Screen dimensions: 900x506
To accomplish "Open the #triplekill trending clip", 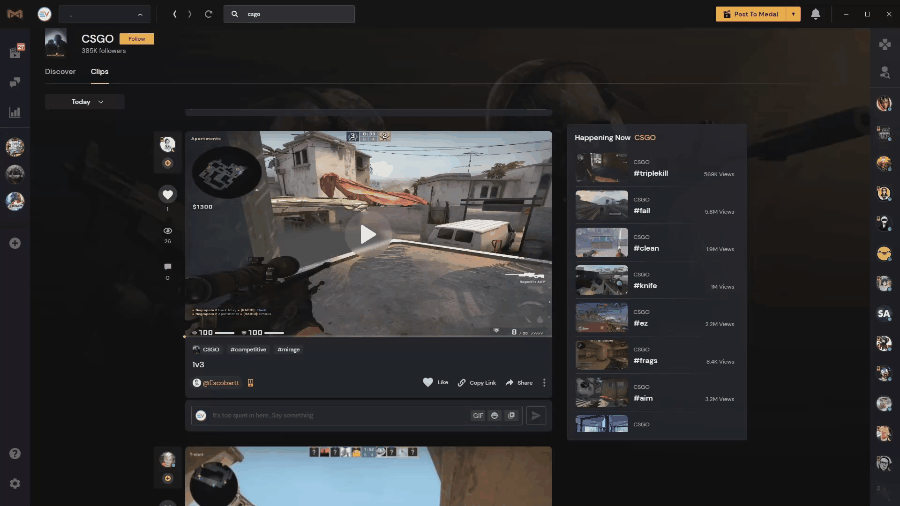I will pos(655,168).
